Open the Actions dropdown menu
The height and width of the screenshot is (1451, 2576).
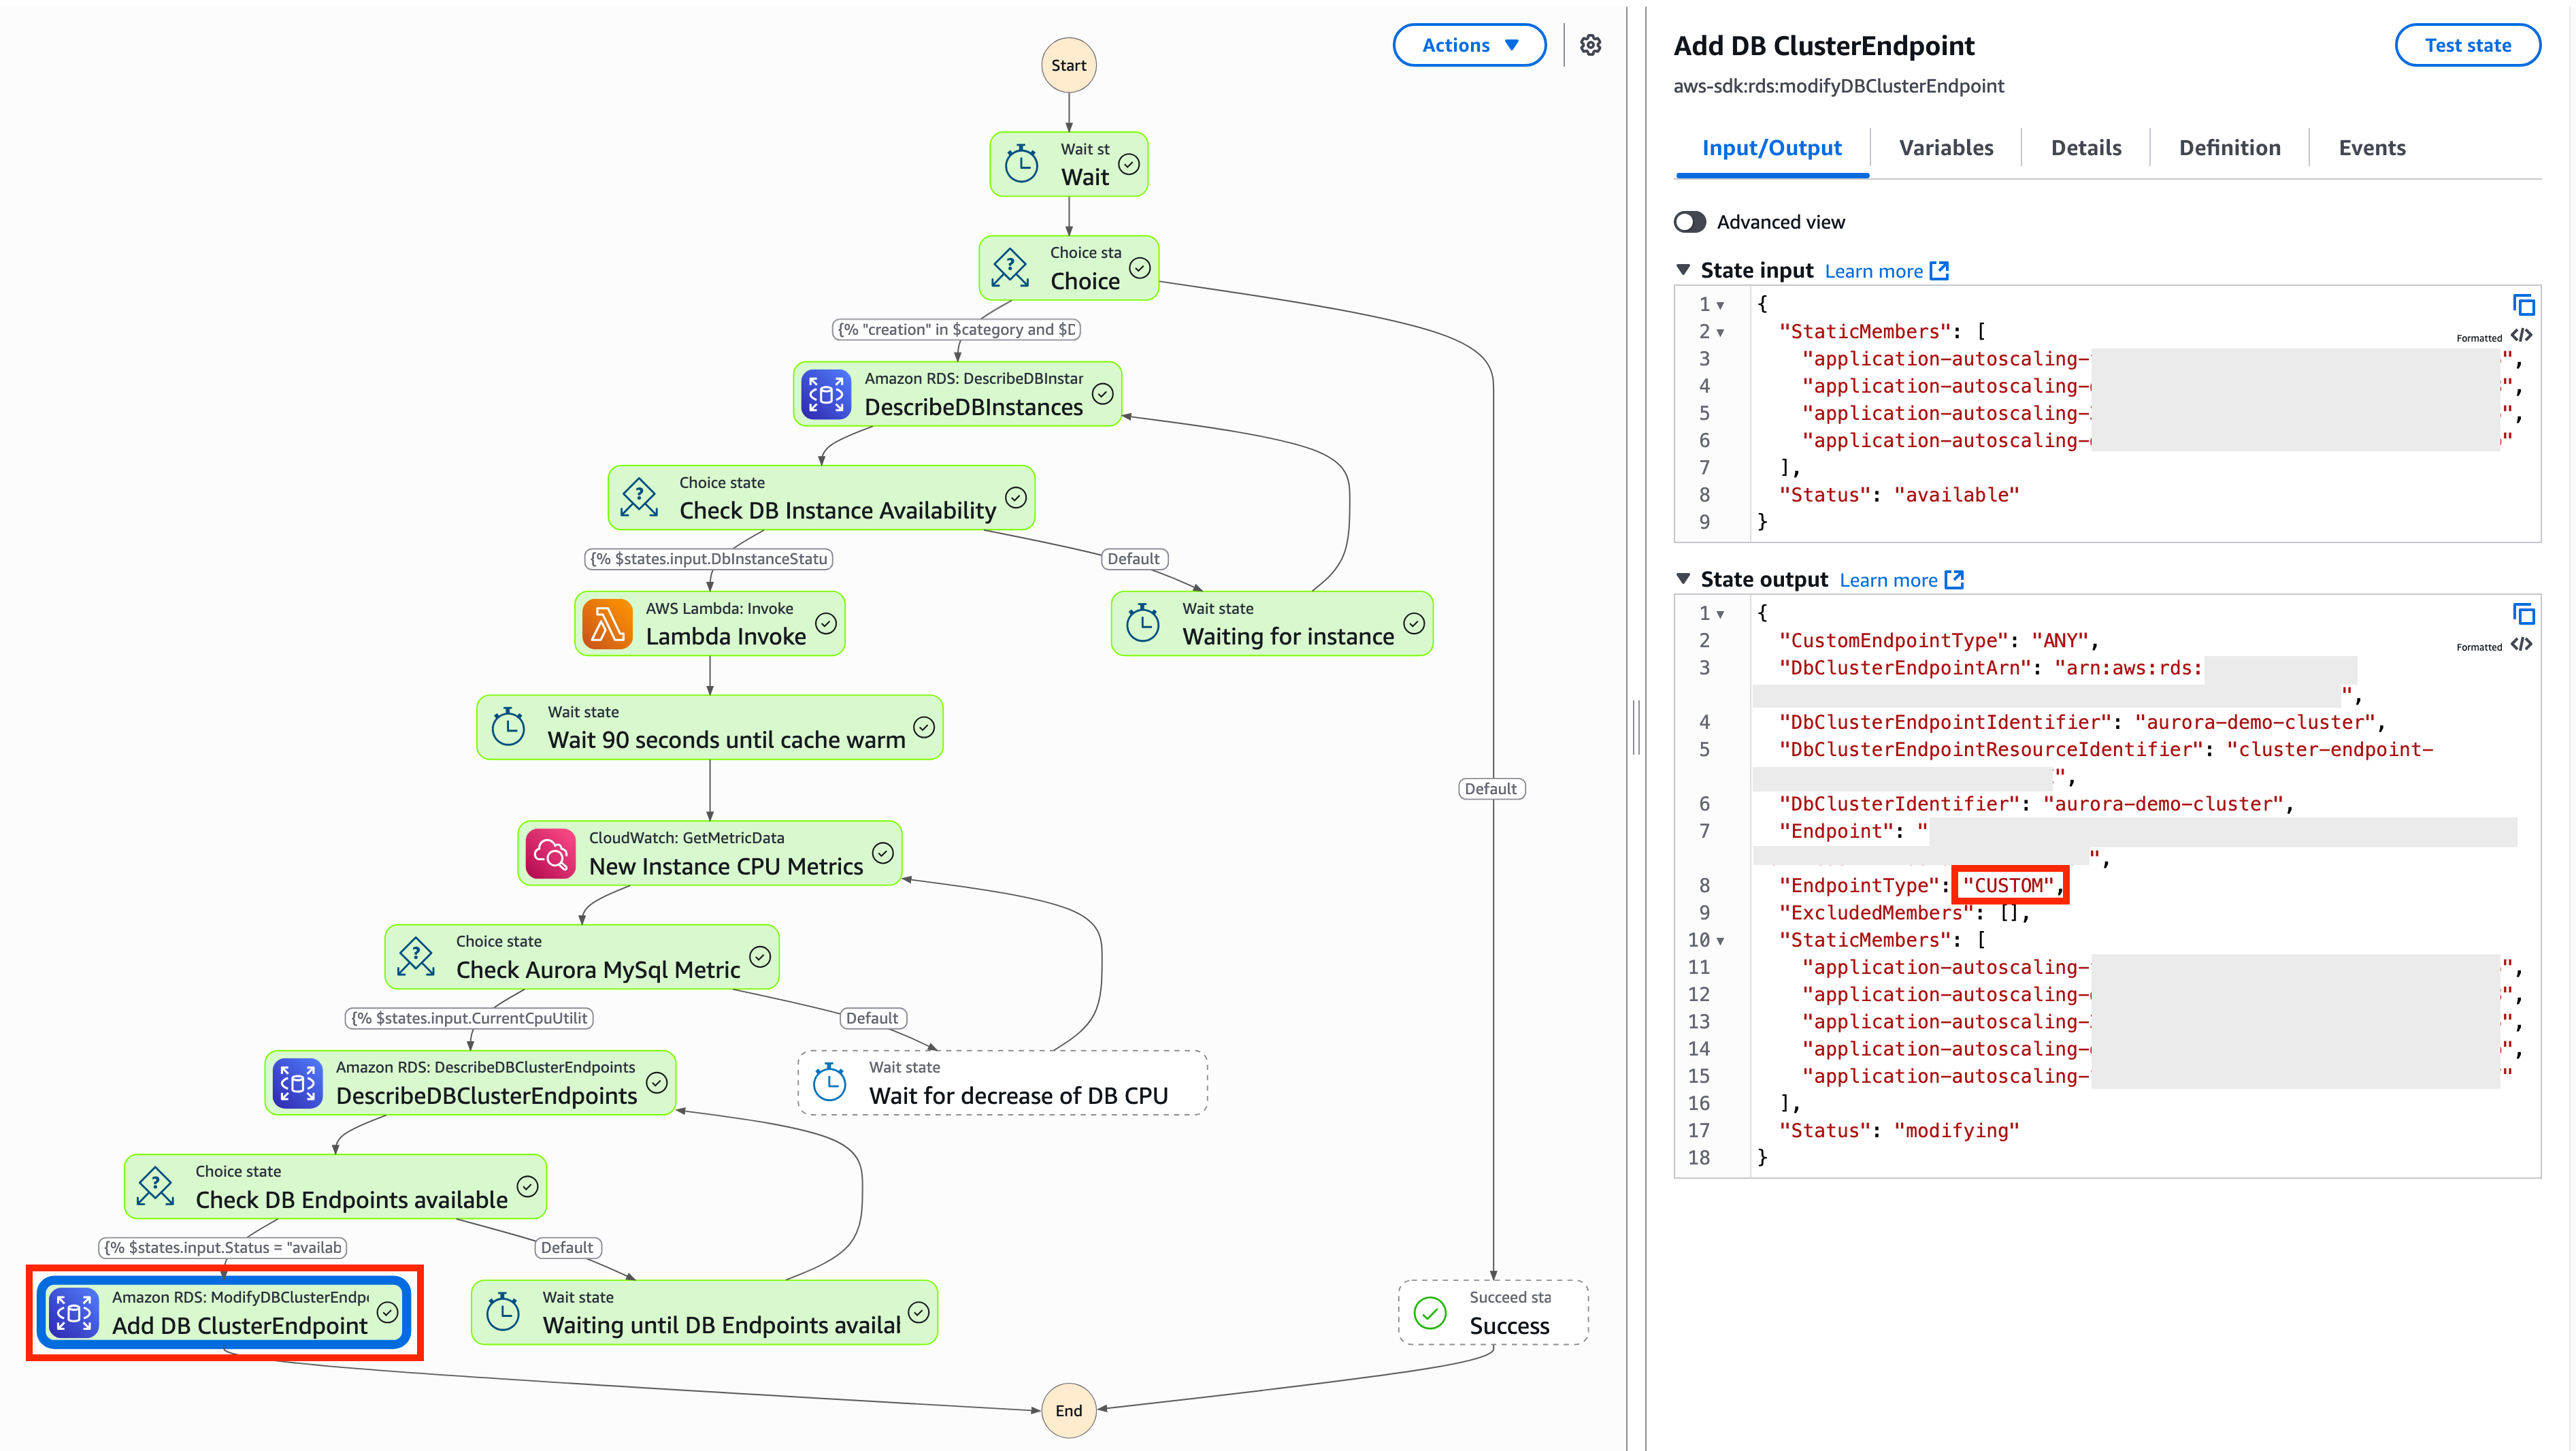(x=1469, y=45)
